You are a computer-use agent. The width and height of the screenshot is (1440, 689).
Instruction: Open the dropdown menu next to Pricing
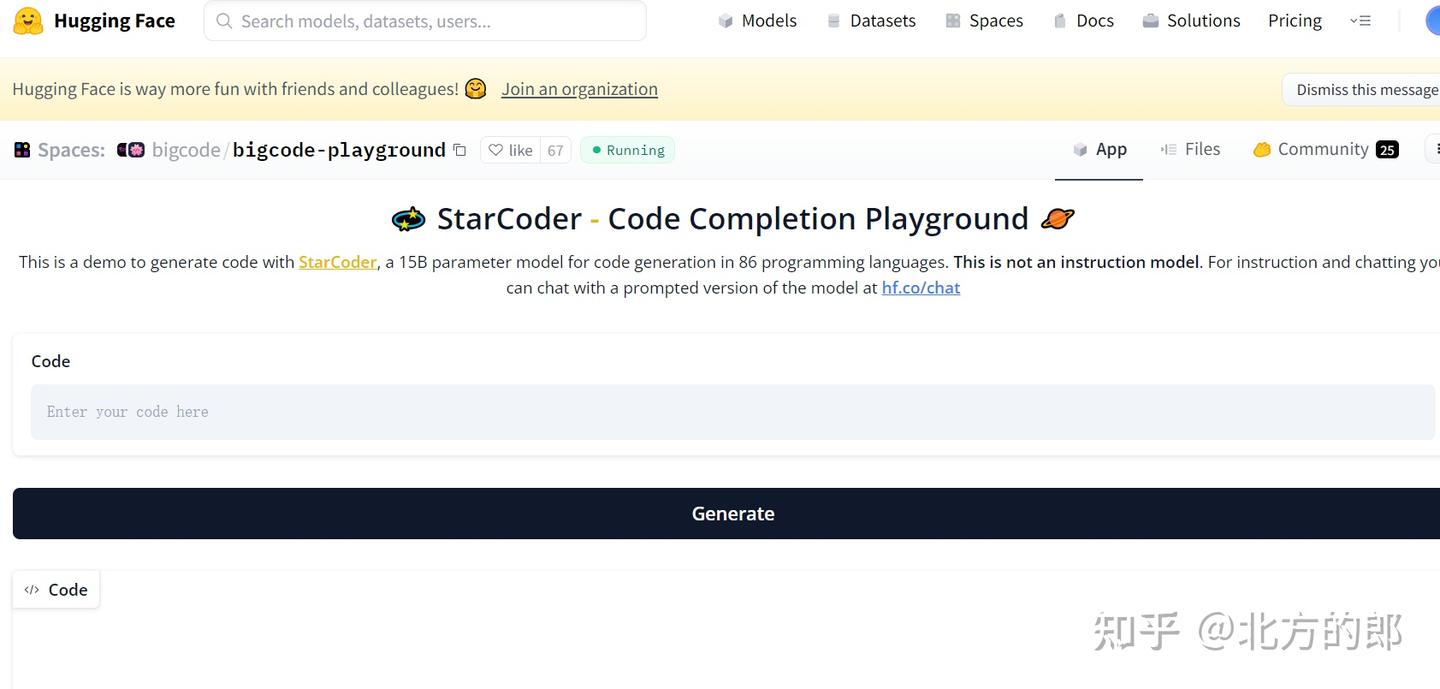1360,20
